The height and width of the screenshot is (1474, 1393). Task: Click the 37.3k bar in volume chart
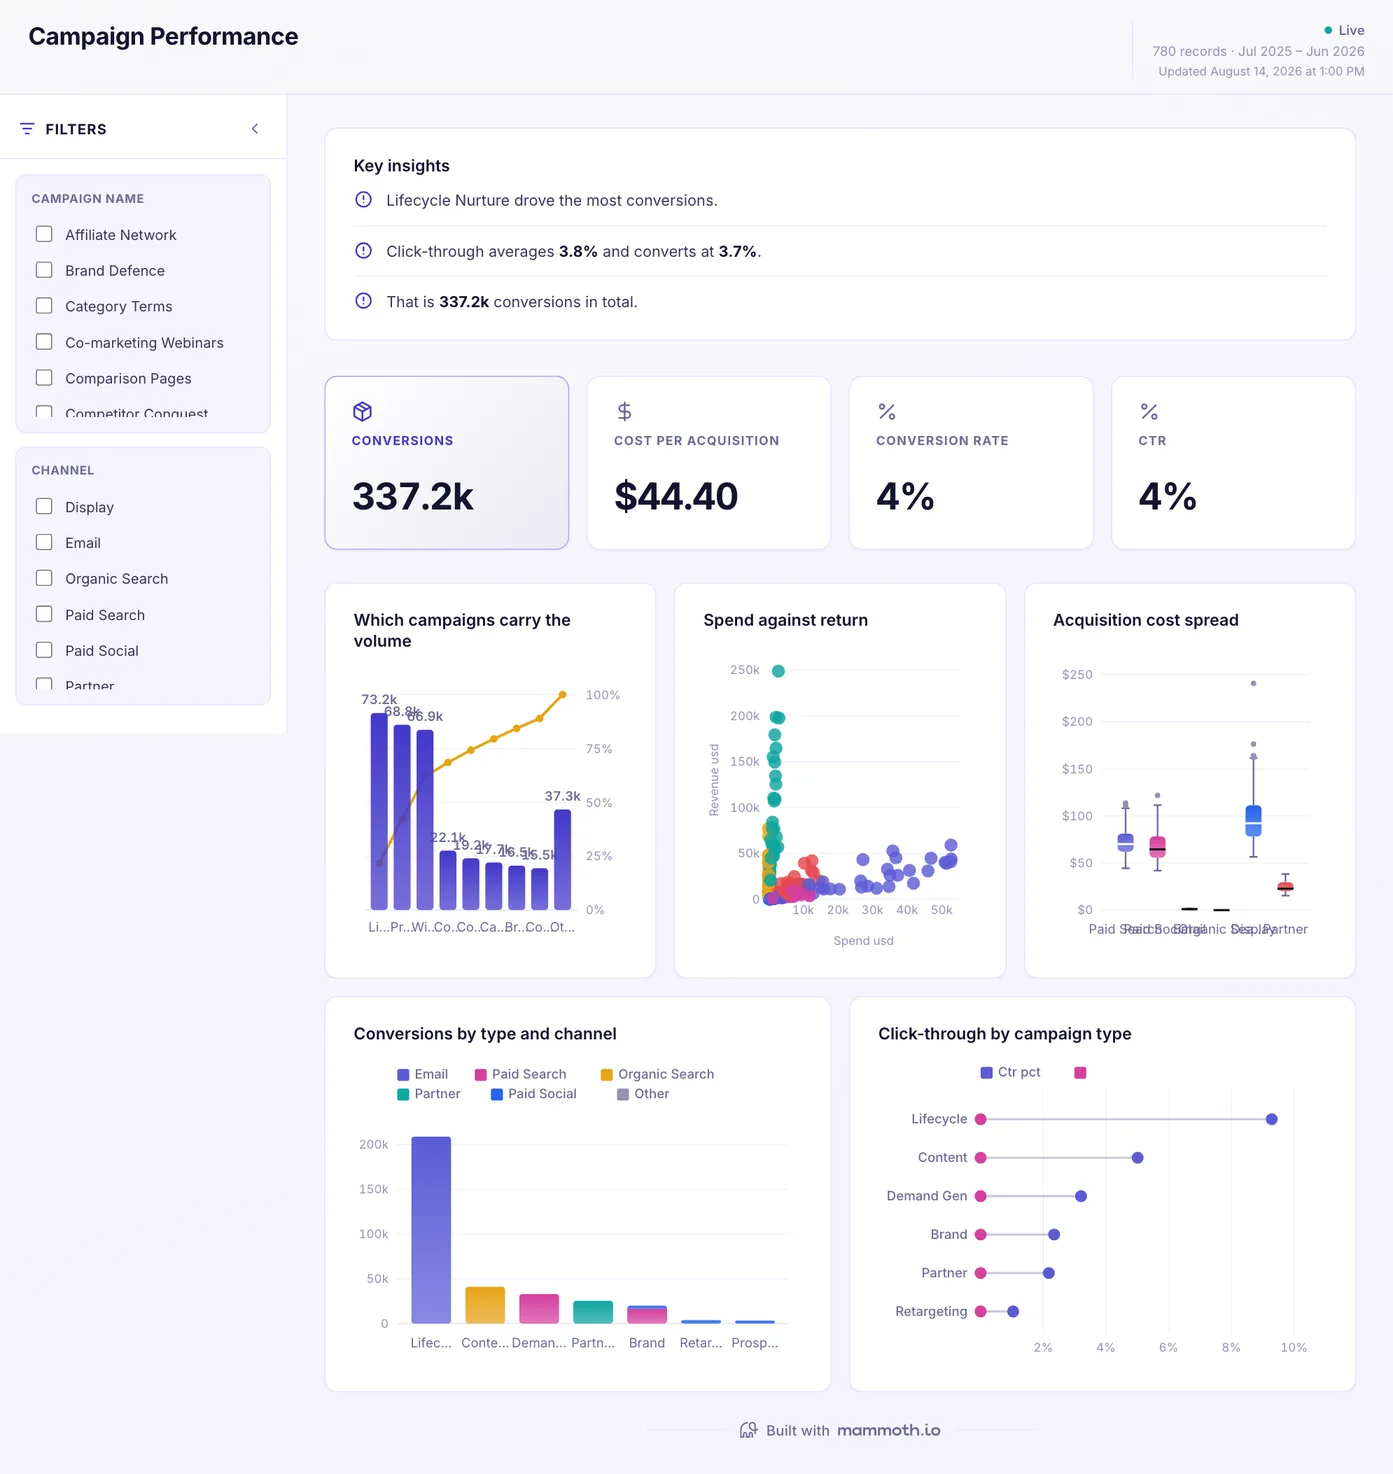tap(562, 859)
